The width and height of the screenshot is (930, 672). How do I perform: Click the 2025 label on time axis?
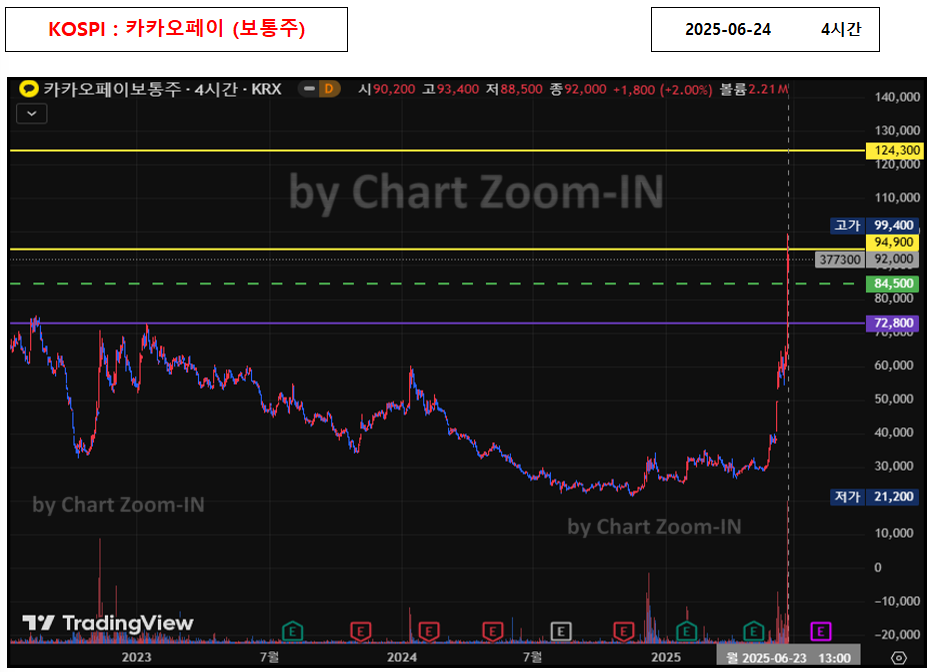click(x=665, y=657)
